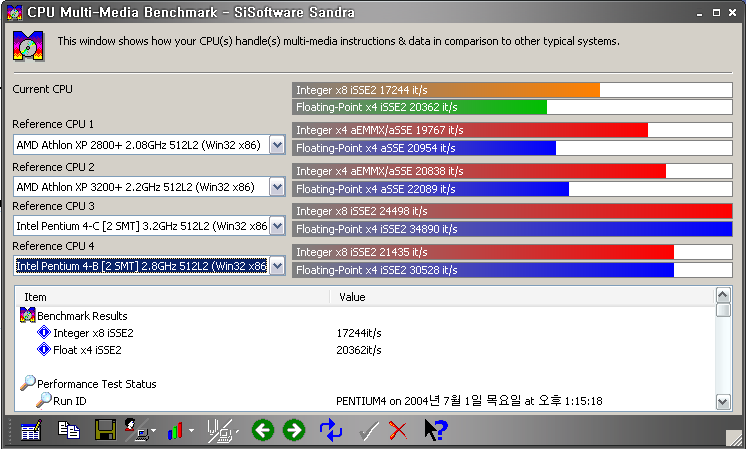Click the grey checkmark OK icon
746x449 pixels.
pyautogui.click(x=369, y=431)
